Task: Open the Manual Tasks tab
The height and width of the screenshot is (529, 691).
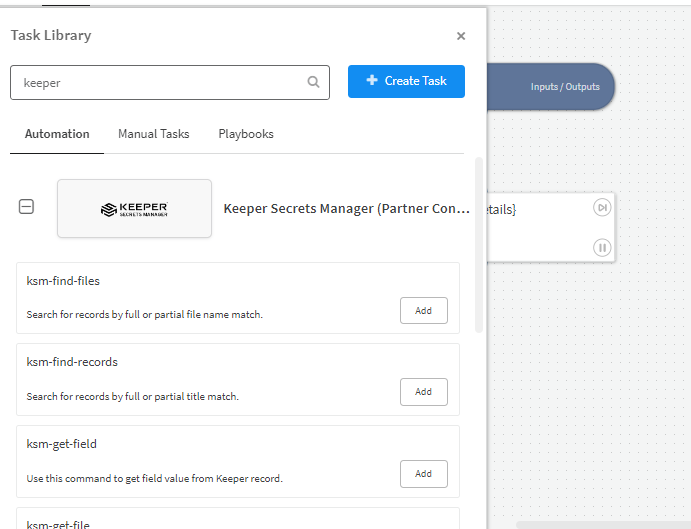Action: click(153, 134)
